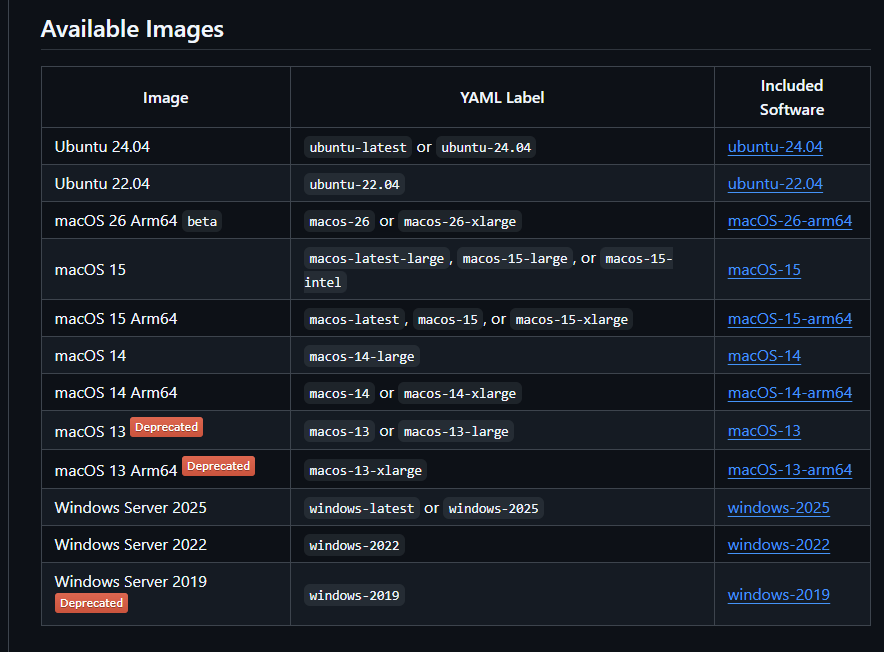This screenshot has height=652, width=884.
Task: Click the macos-15-large code label
Action: (x=515, y=258)
